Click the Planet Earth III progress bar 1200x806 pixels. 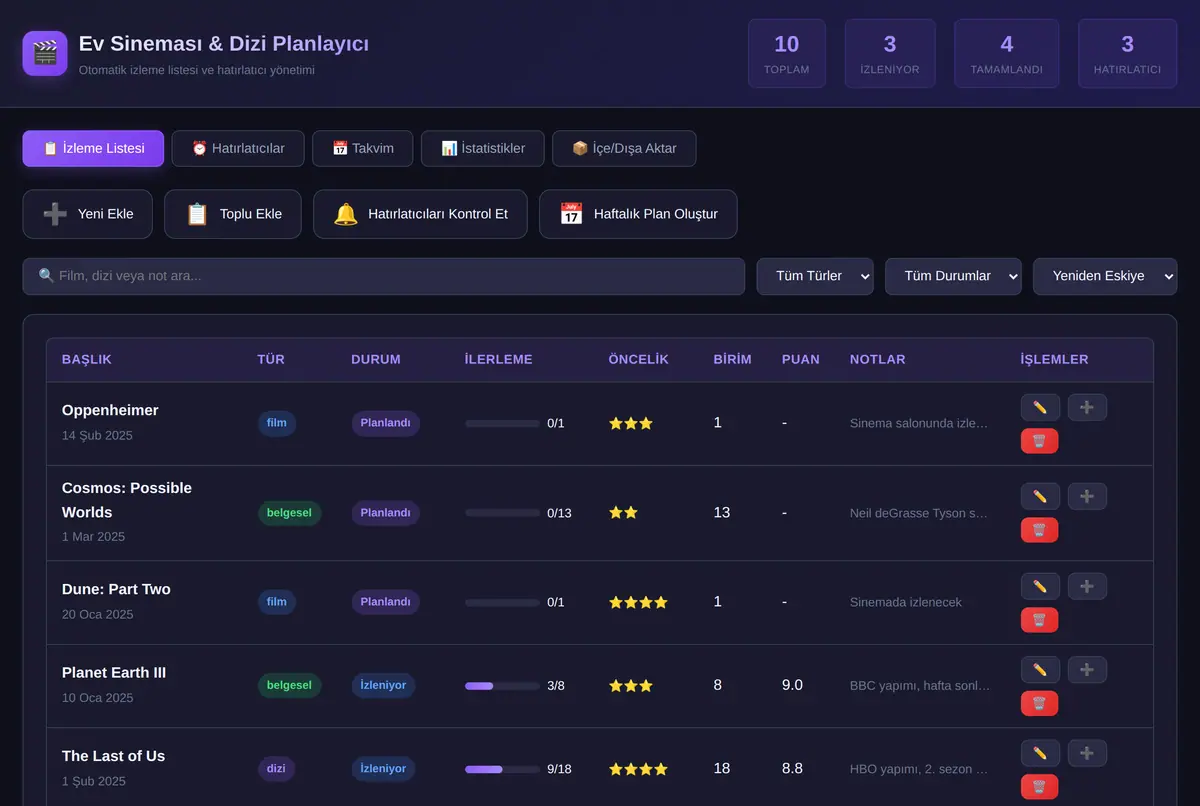click(x=502, y=686)
